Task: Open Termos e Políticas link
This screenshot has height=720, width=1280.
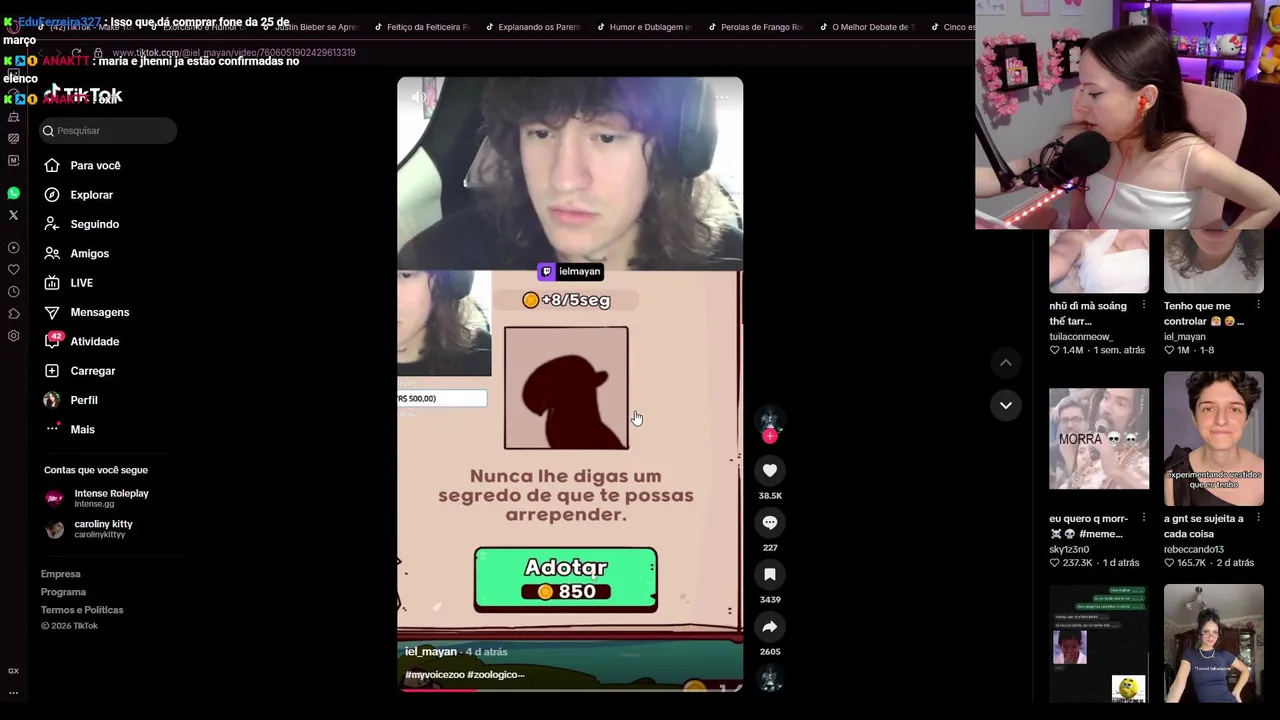Action: click(x=82, y=610)
